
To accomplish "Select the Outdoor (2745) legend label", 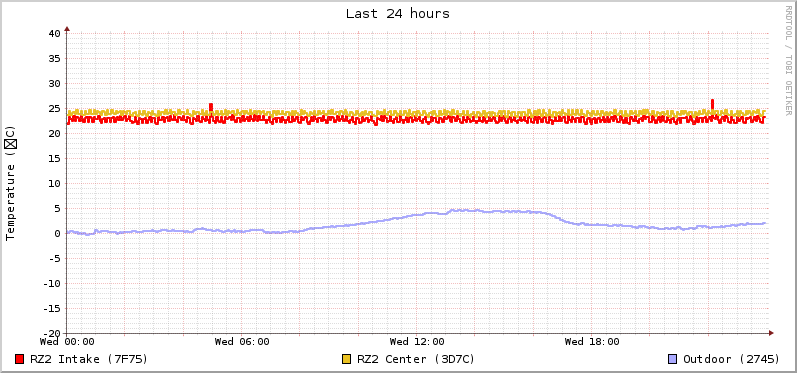I will (x=731, y=359).
